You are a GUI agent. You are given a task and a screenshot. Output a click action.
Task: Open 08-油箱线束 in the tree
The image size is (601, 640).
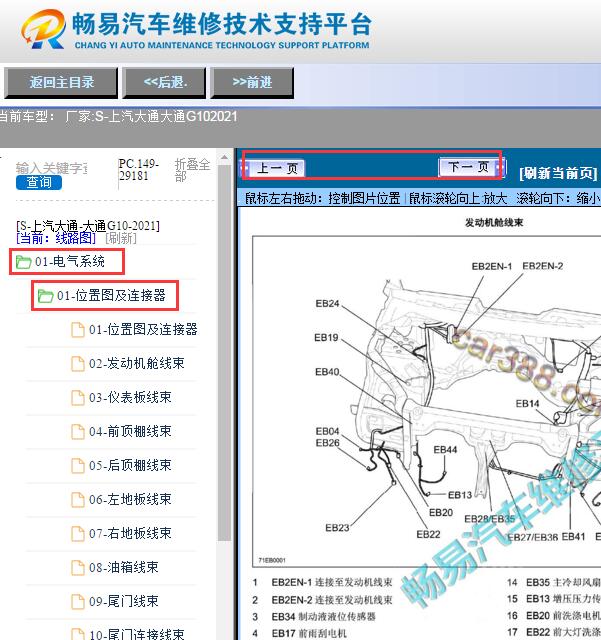pos(124,567)
